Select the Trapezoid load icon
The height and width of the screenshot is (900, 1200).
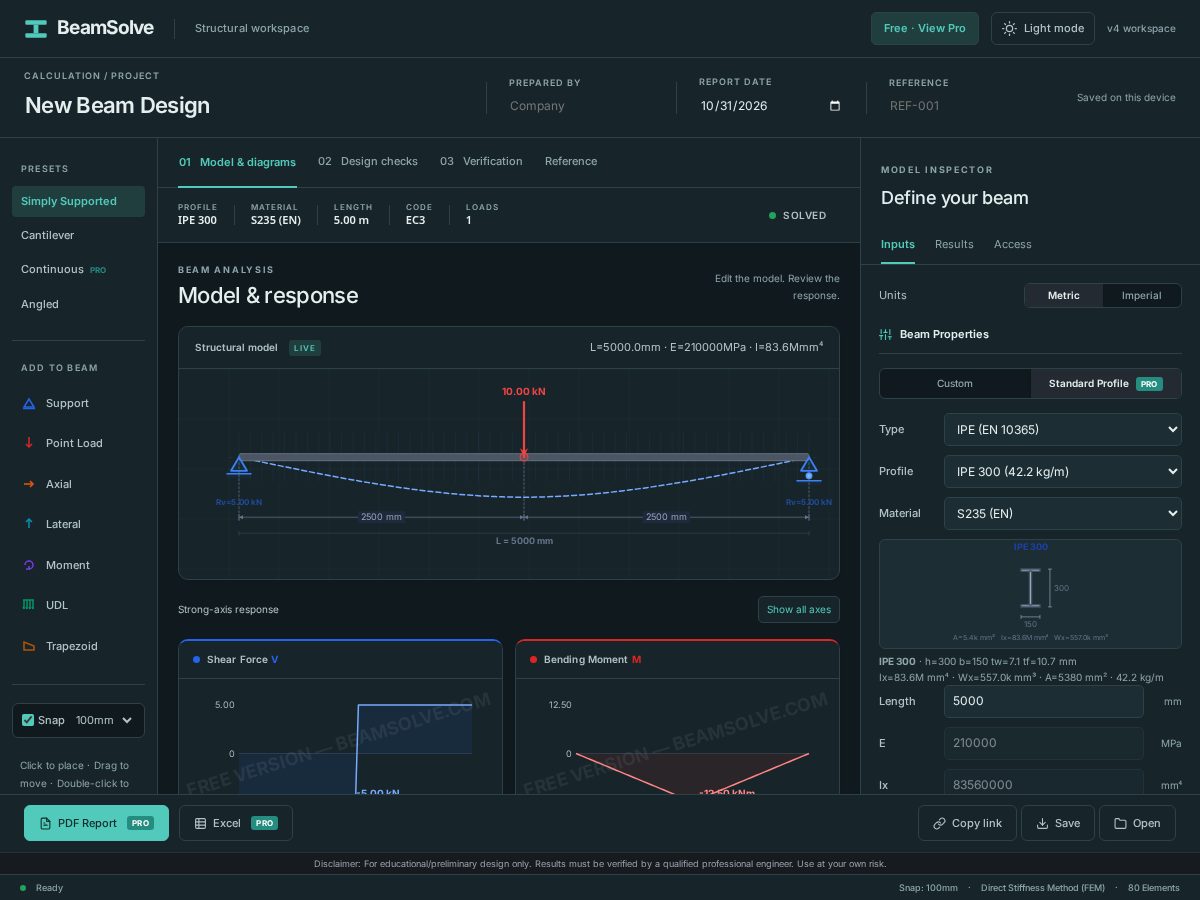(29, 646)
